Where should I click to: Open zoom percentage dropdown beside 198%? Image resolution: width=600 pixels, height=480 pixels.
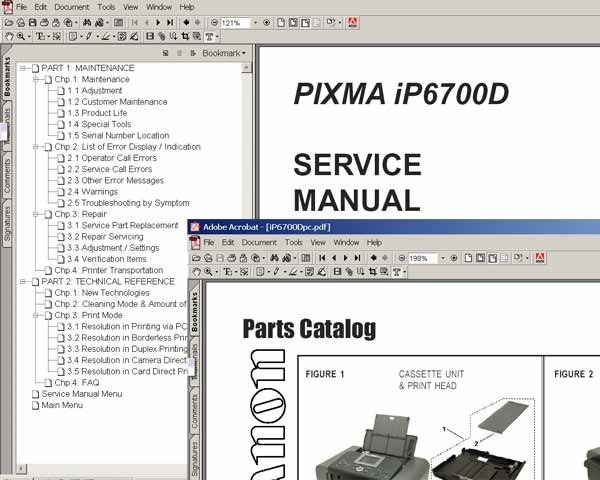tap(443, 258)
